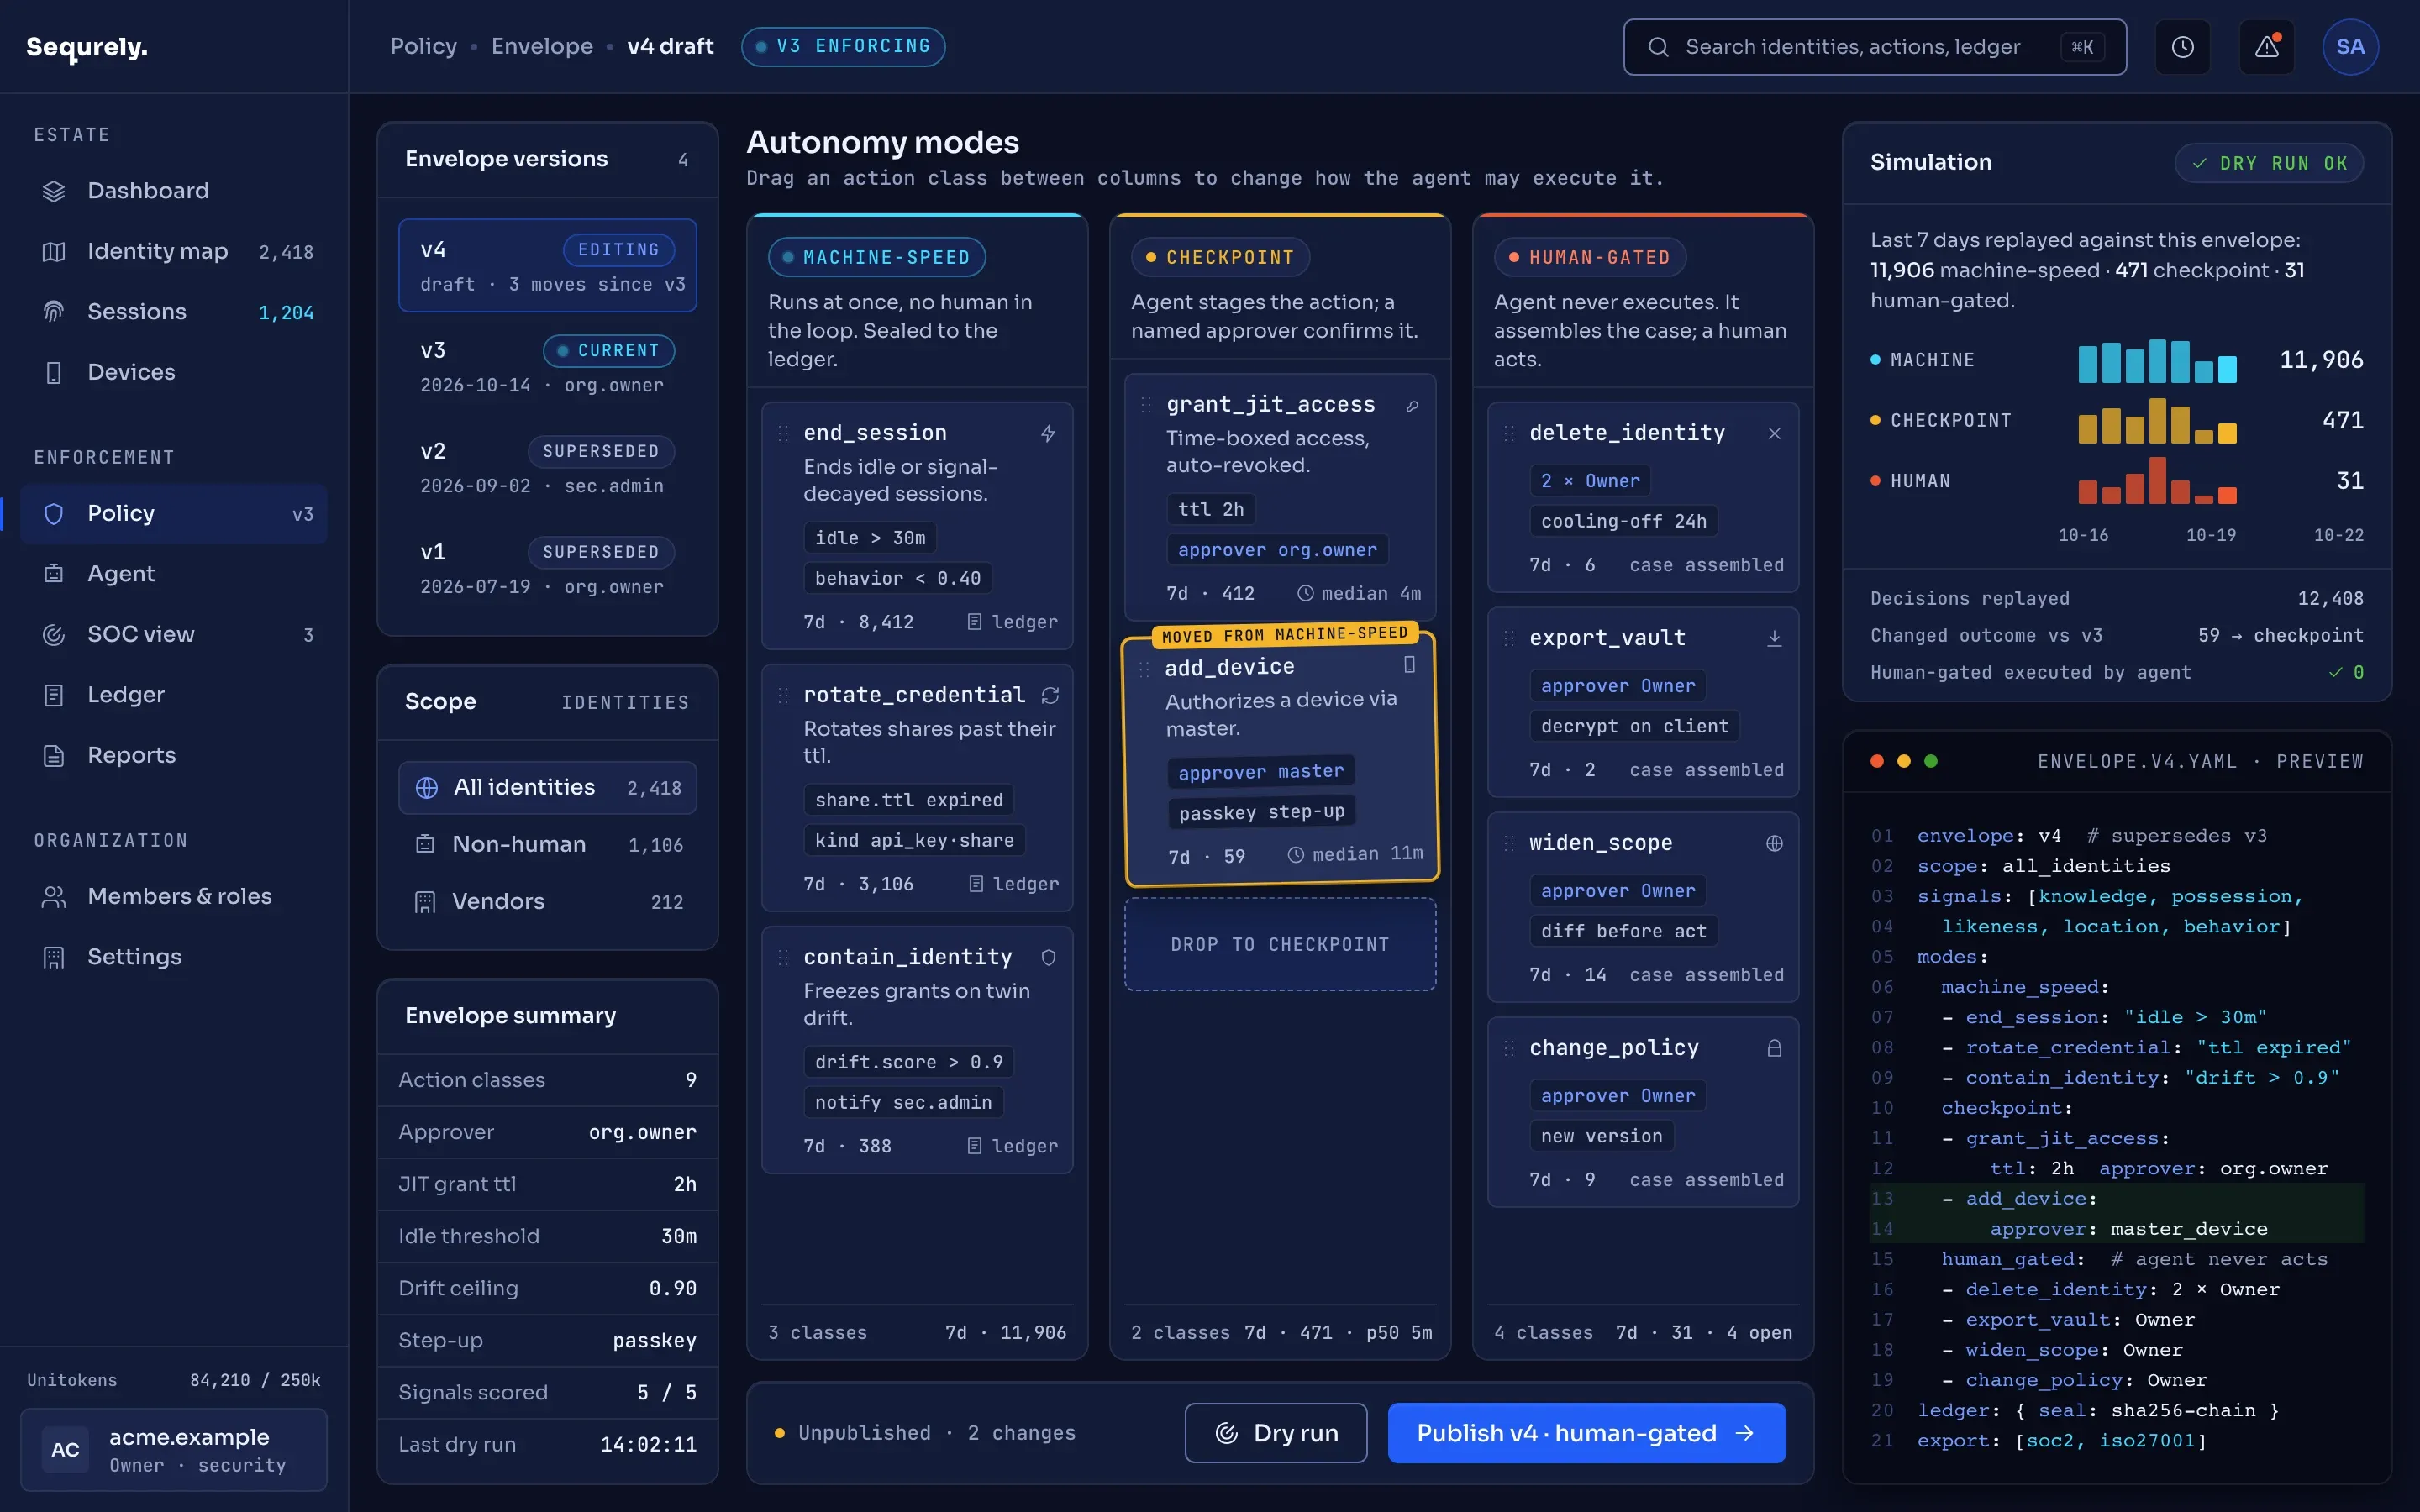Open the alerts warning icon
2420x1512 pixels.
coord(2266,47)
